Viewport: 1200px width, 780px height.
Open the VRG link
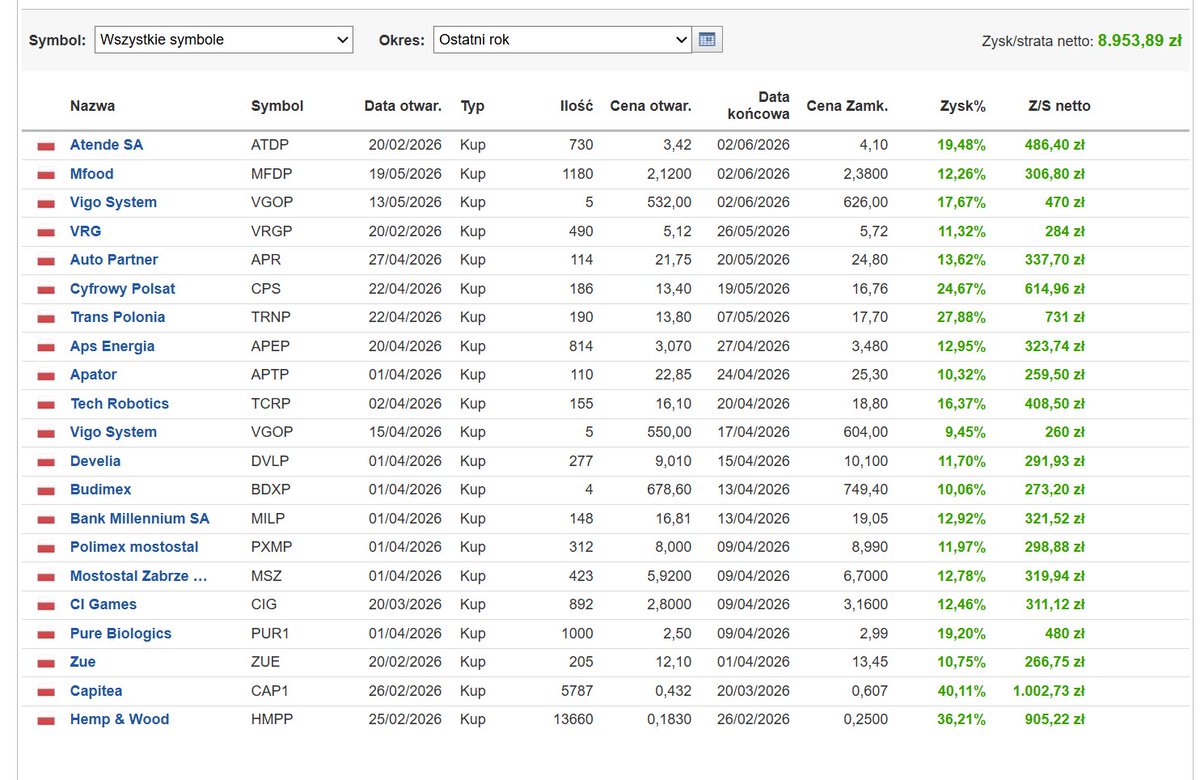click(85, 231)
